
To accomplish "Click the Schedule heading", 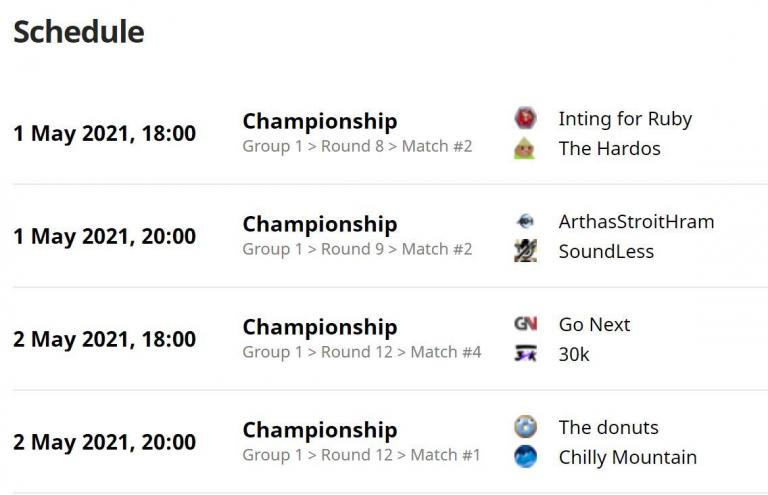I will (x=79, y=32).
